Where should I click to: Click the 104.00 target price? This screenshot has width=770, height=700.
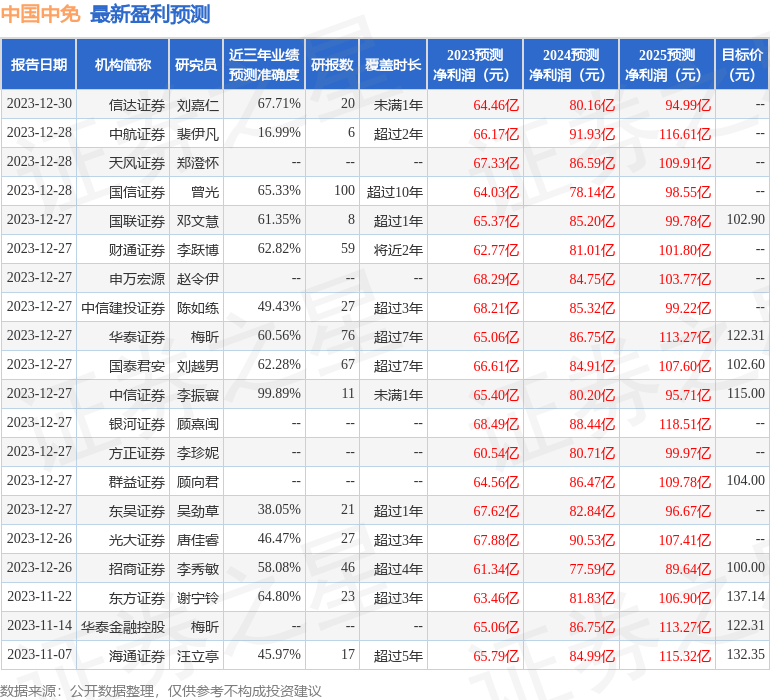pos(746,480)
